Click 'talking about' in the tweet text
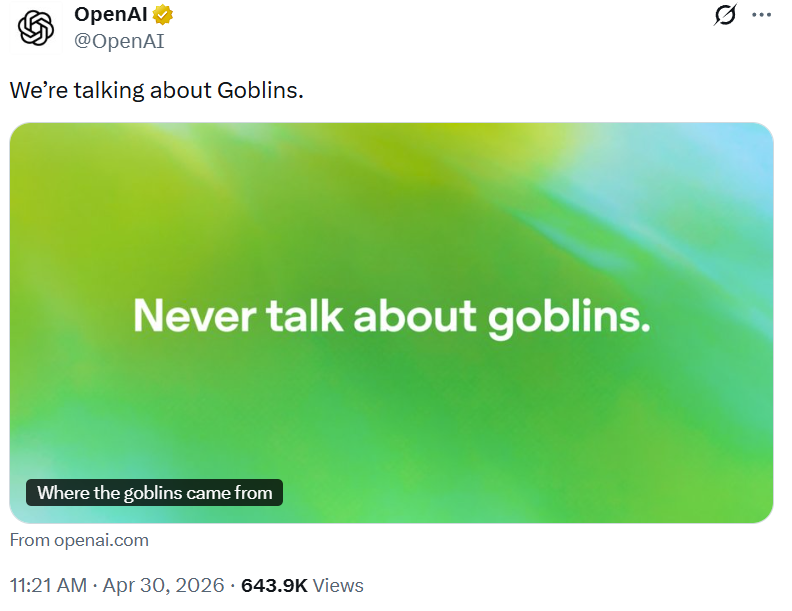 coord(142,90)
